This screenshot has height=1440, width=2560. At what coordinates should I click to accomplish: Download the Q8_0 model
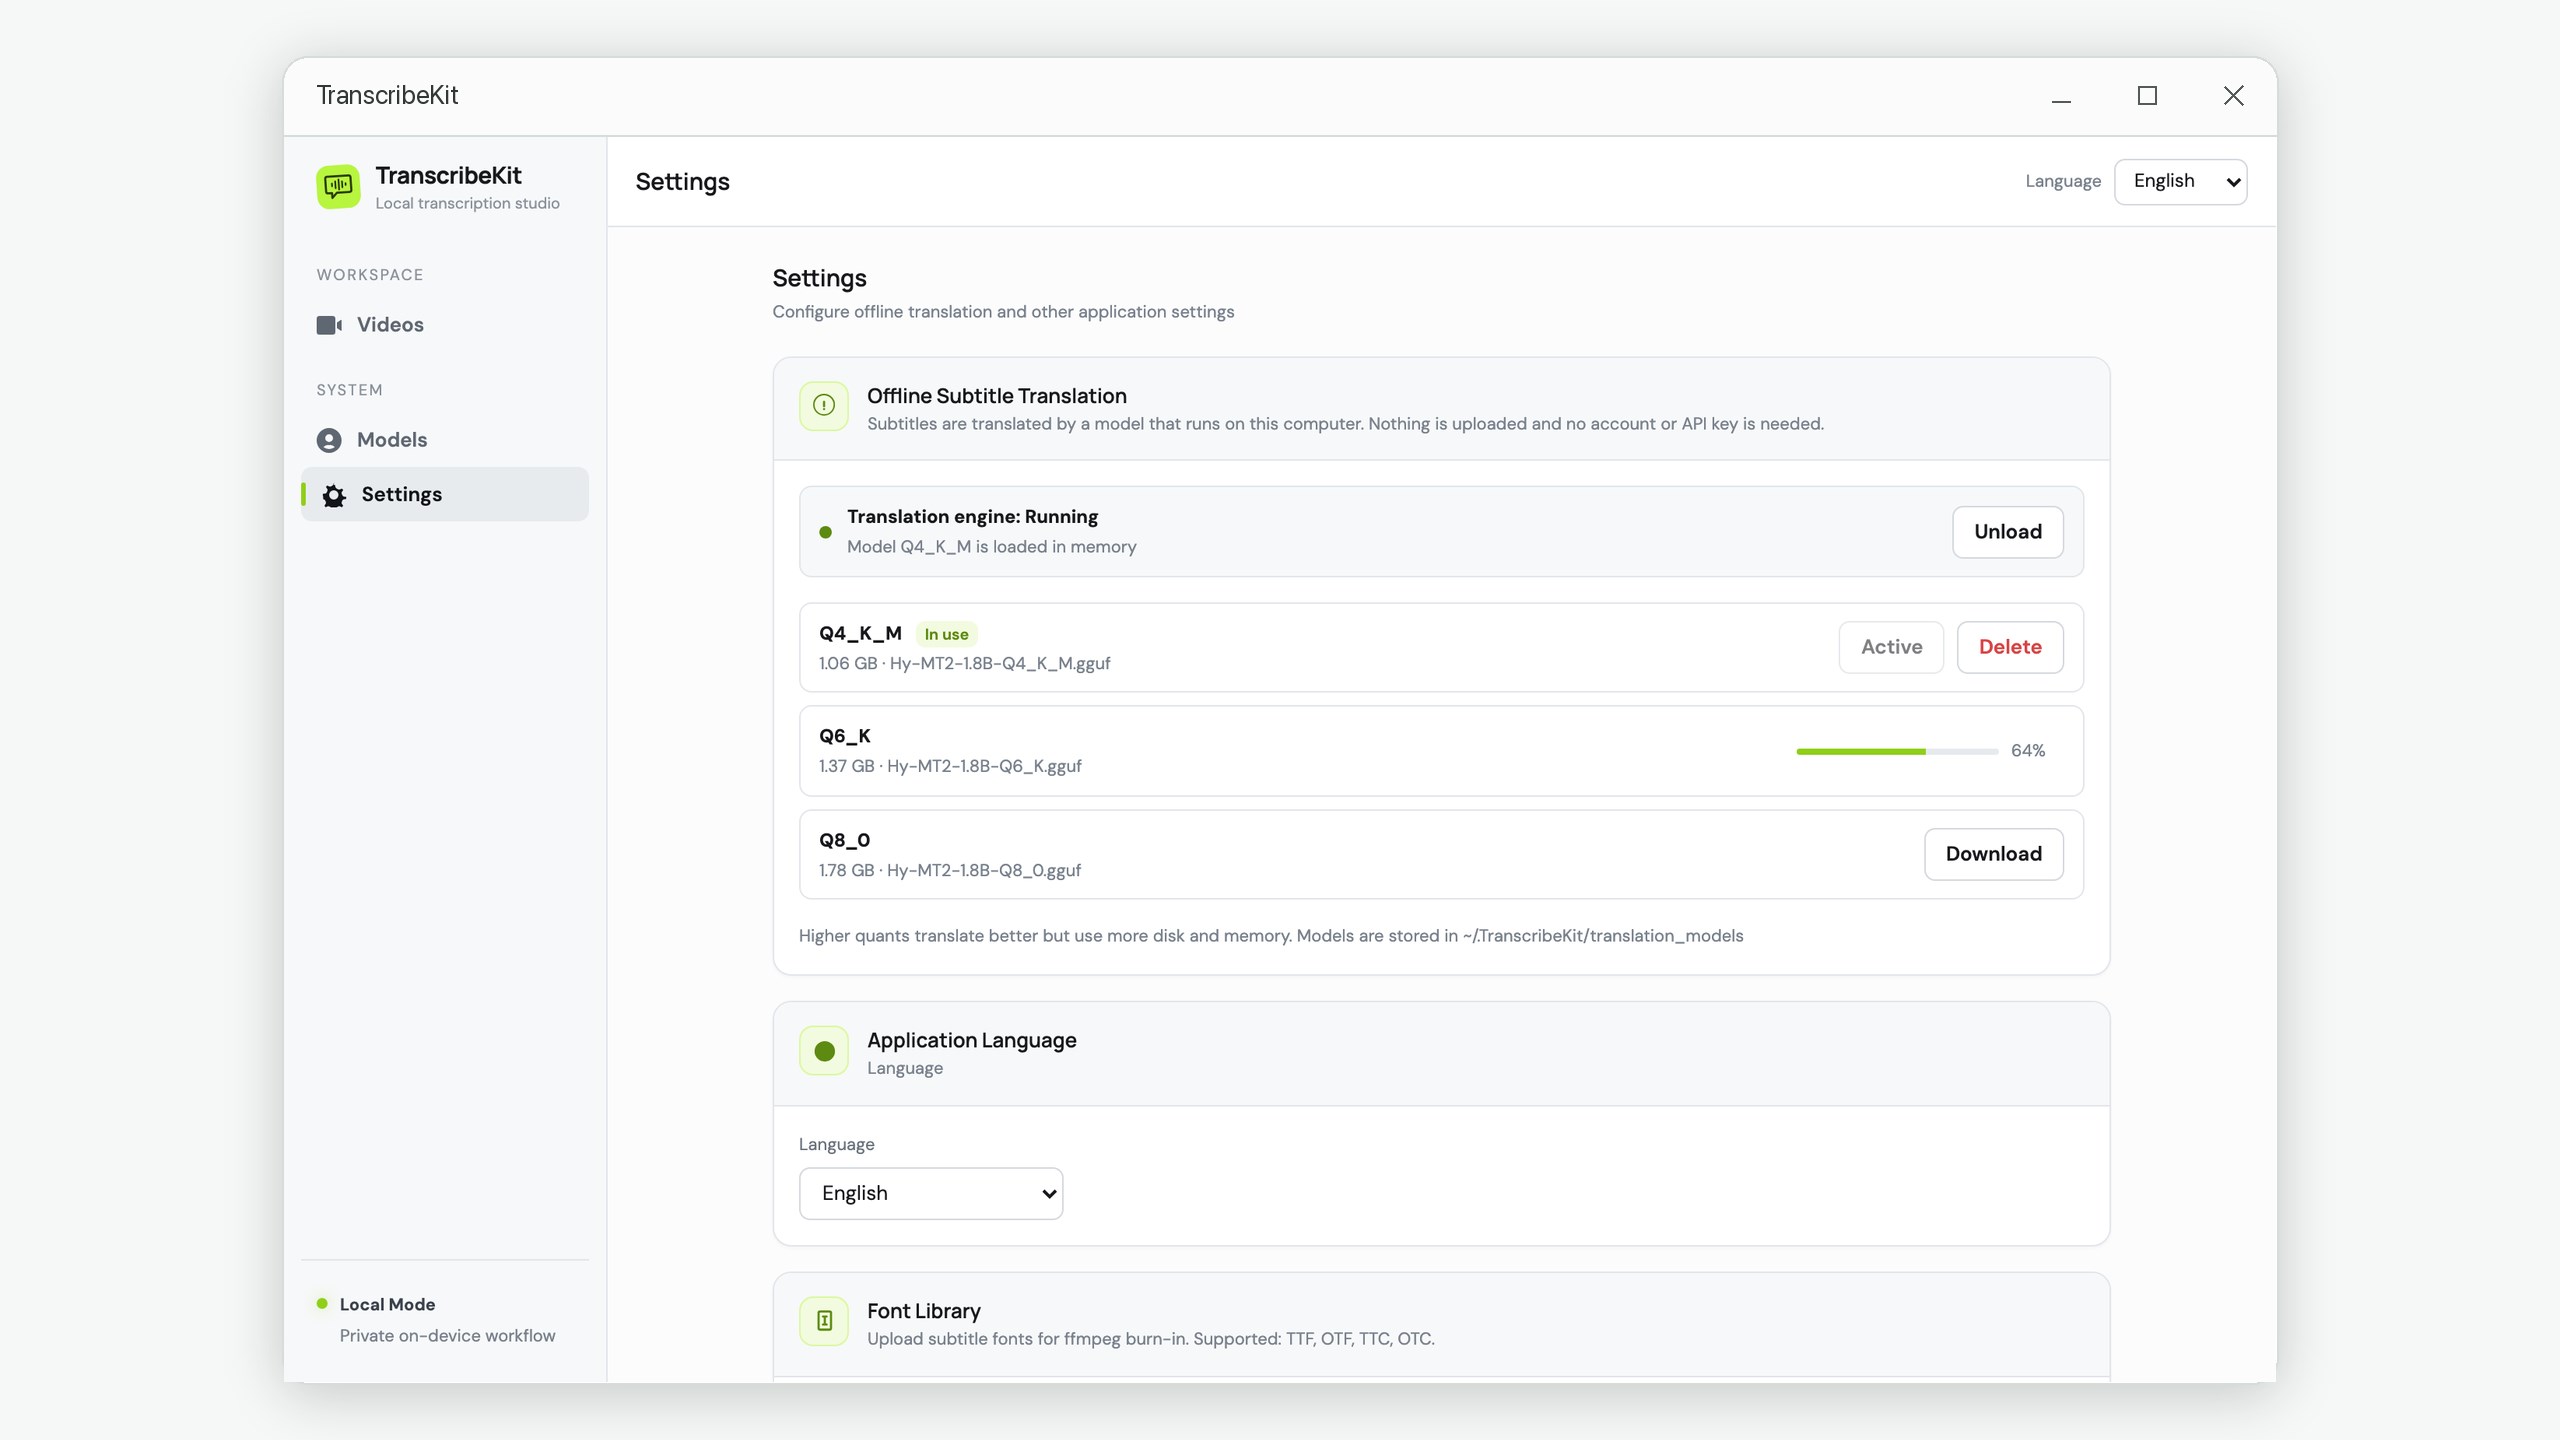pos(1993,854)
